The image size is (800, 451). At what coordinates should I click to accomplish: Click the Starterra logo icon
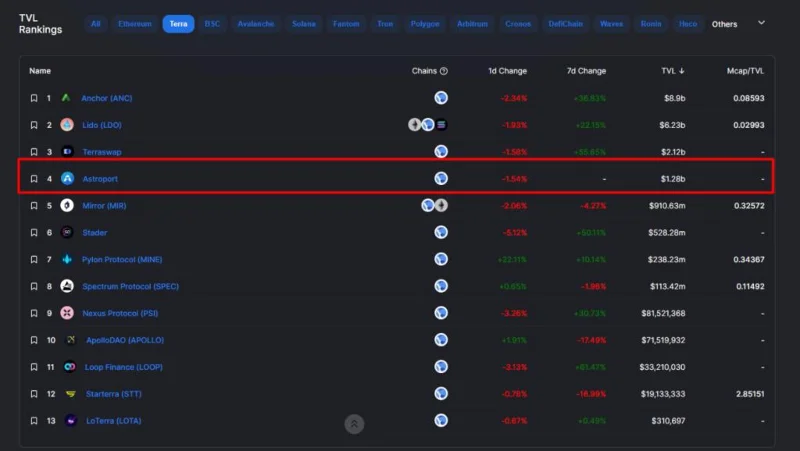tap(70, 394)
